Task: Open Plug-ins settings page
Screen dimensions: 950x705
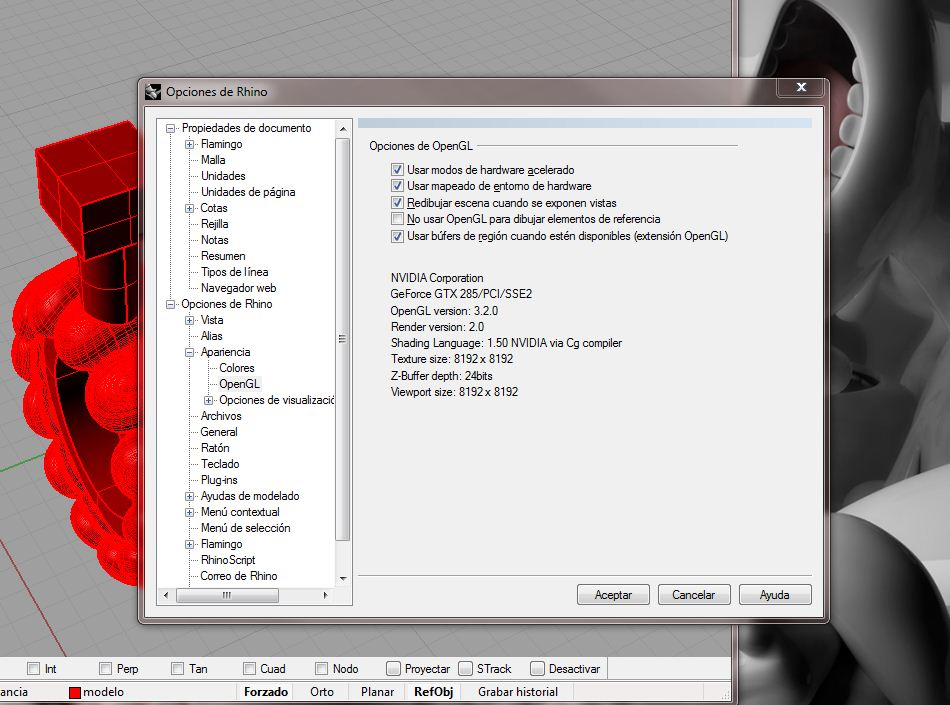Action: [x=219, y=480]
